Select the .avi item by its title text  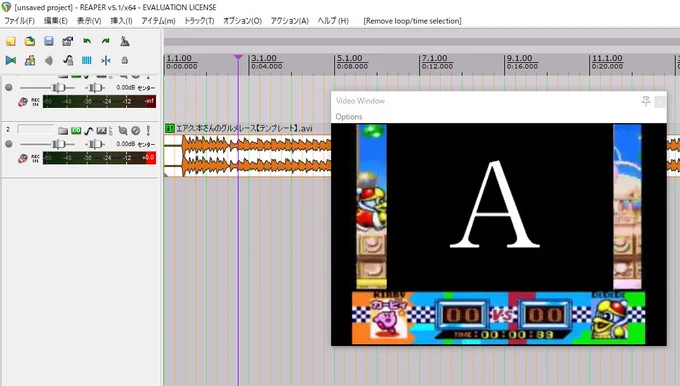tap(244, 128)
